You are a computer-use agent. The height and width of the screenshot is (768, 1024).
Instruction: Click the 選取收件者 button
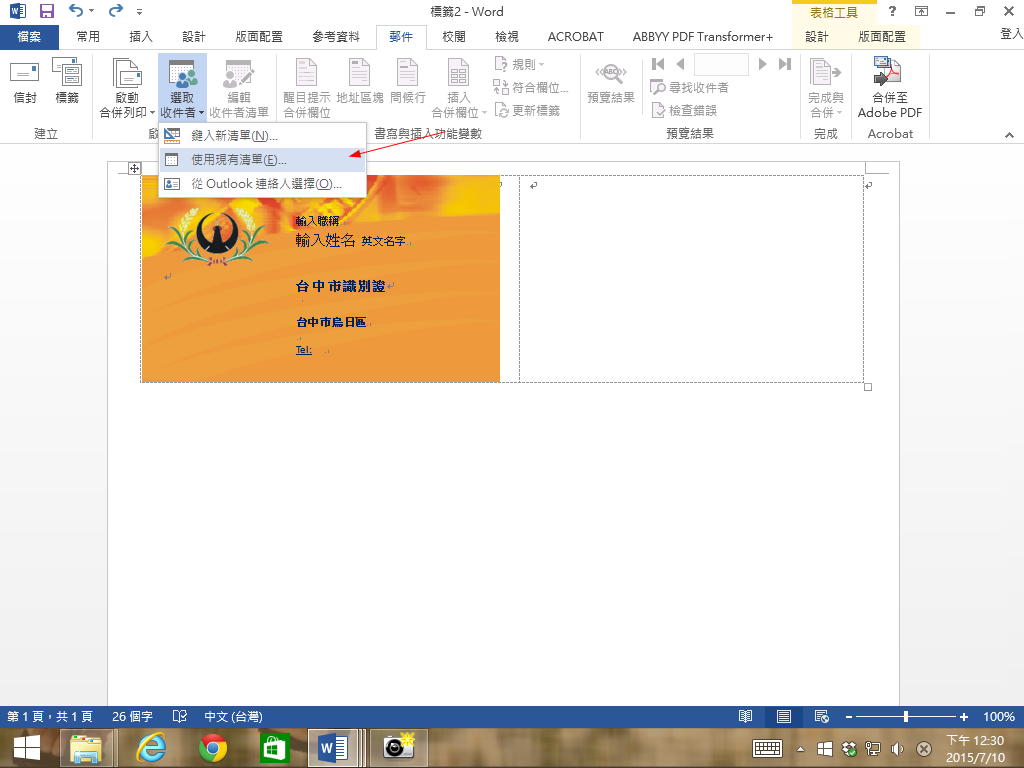[182, 88]
